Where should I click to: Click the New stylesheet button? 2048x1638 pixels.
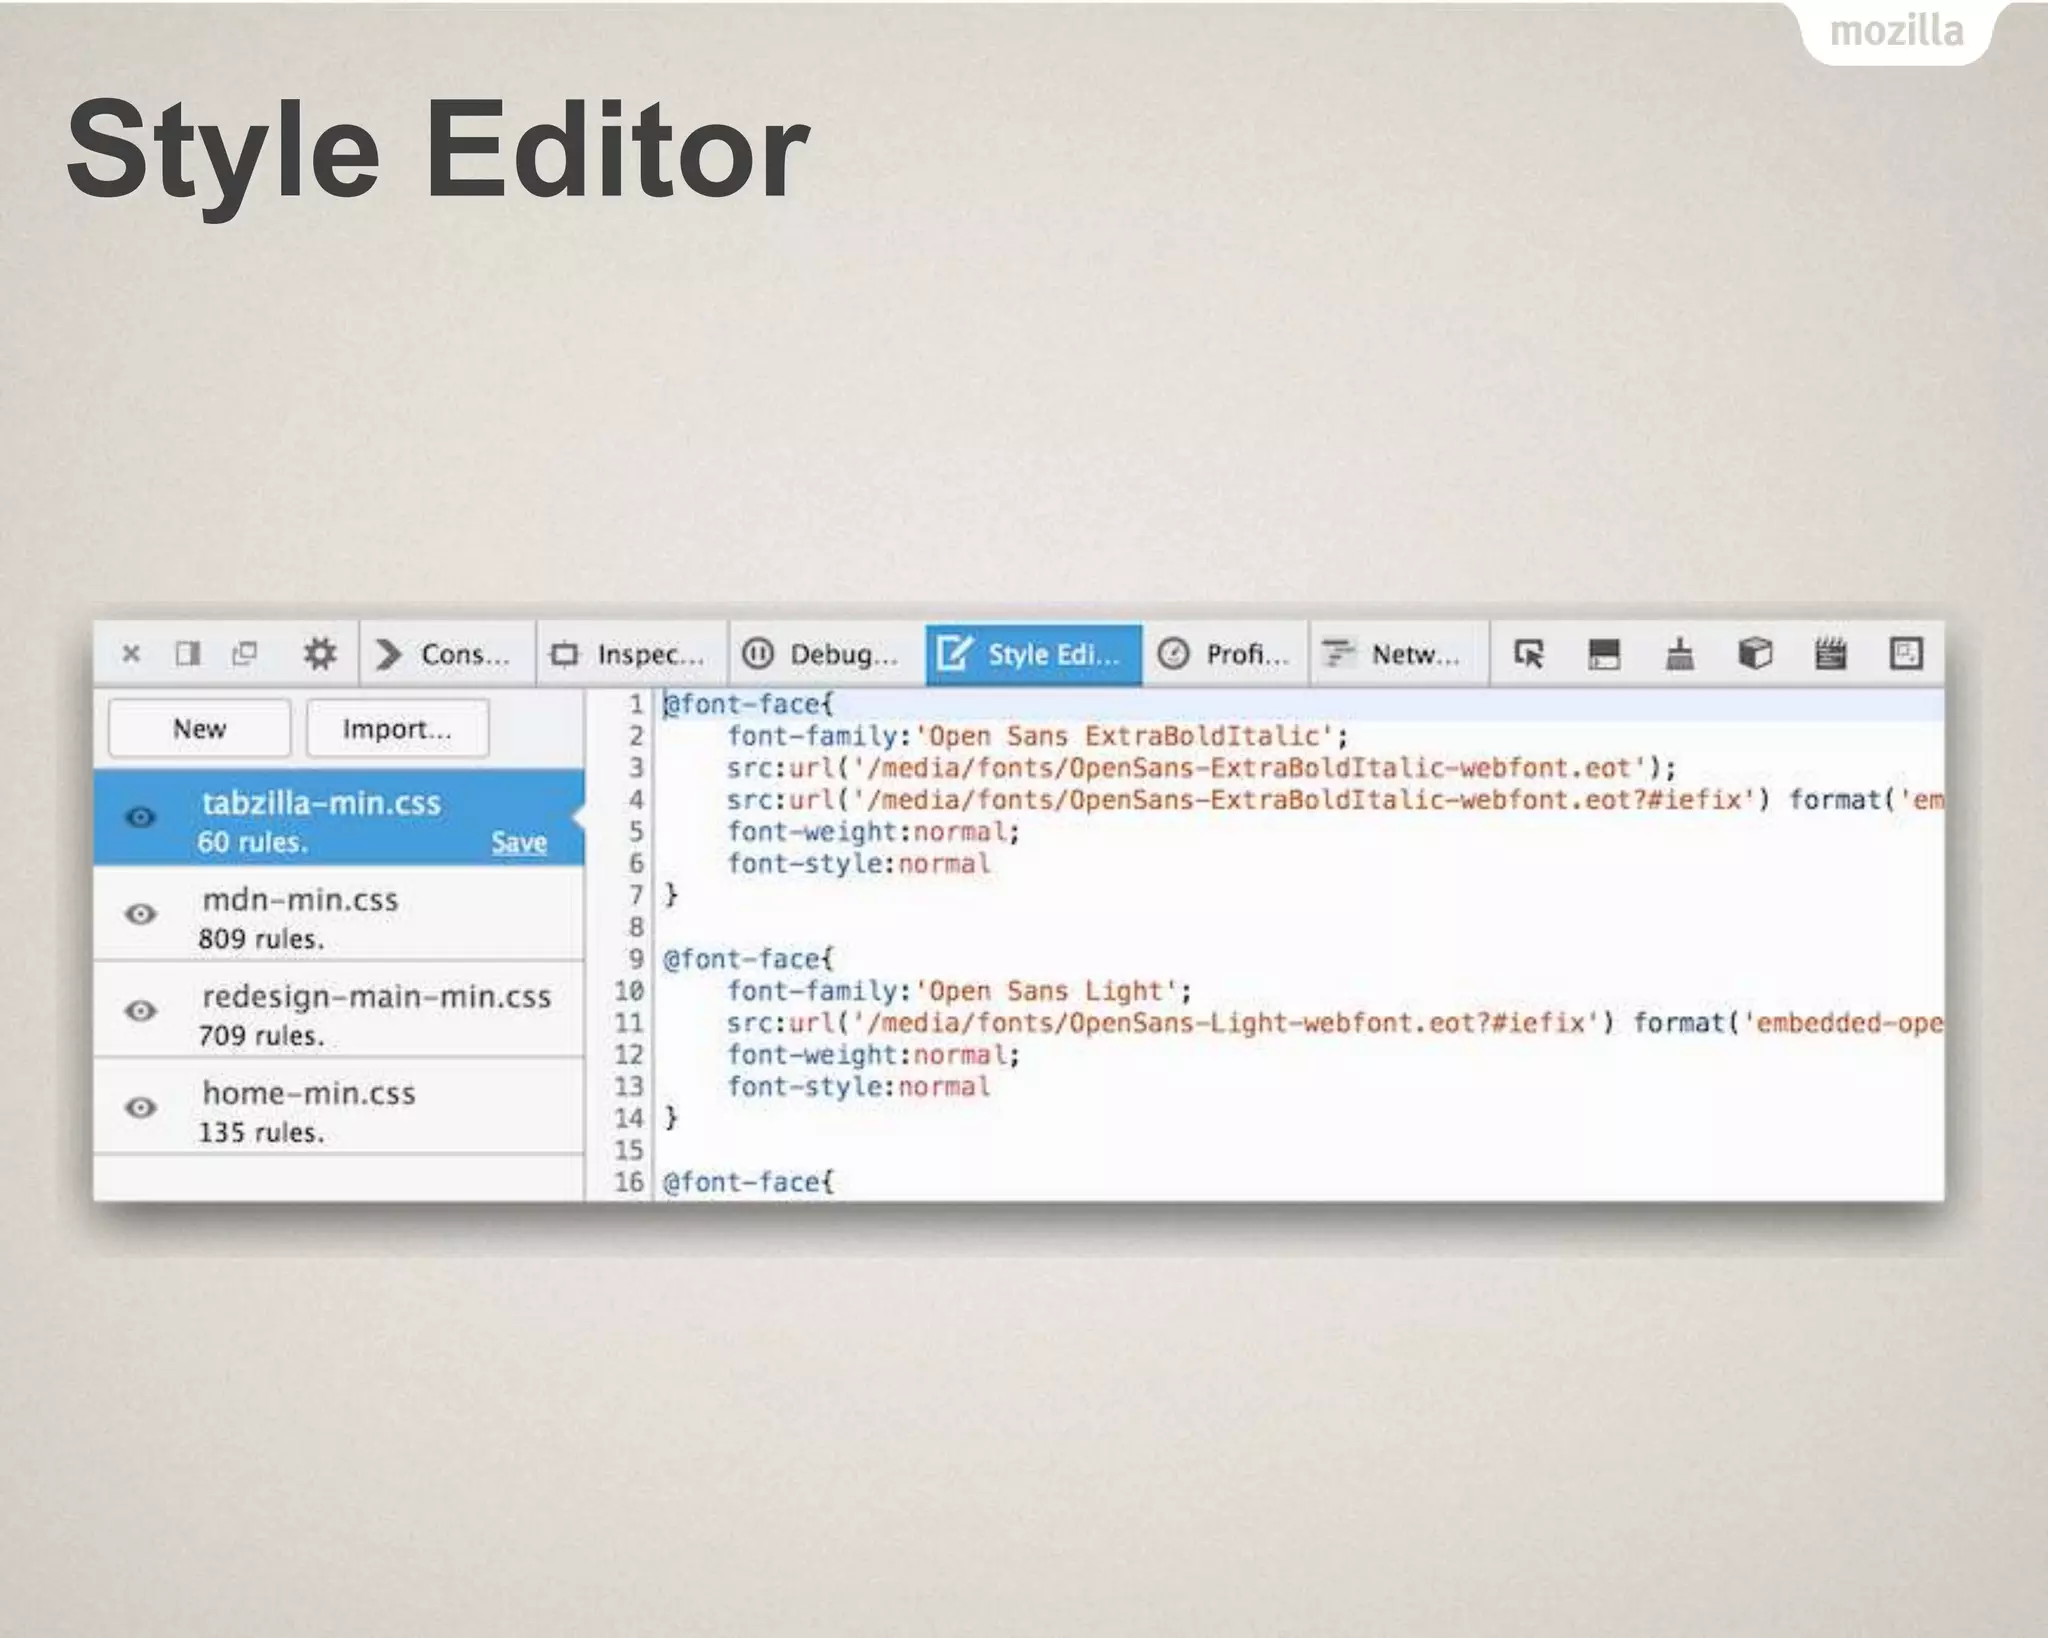coord(199,728)
